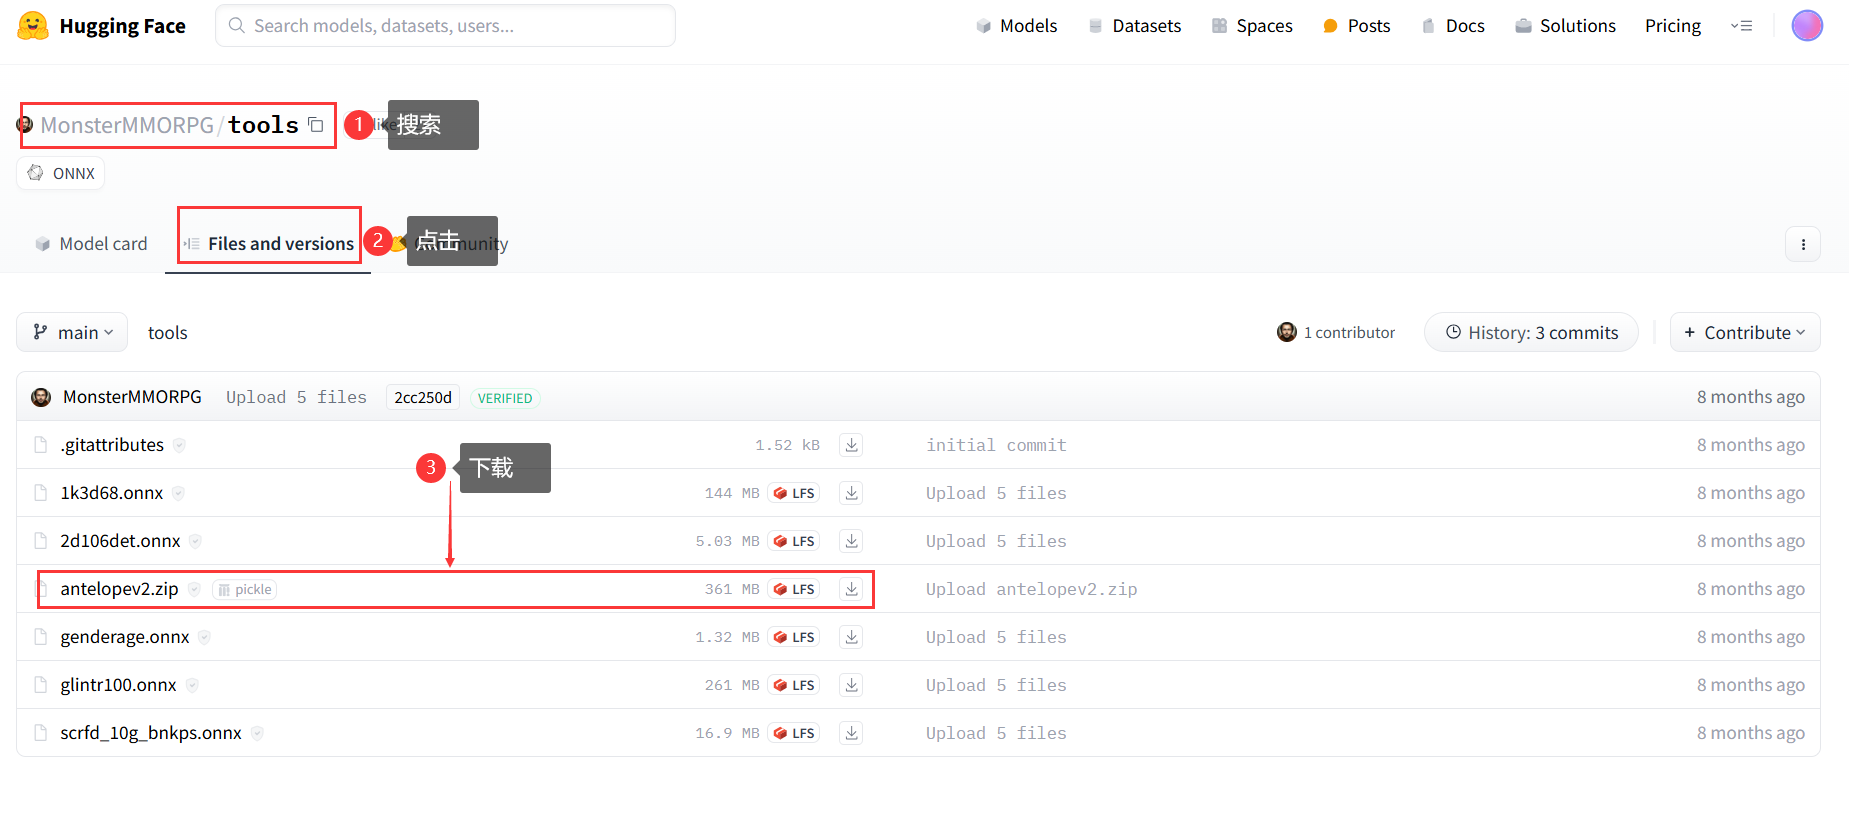Focus the search models, datasets, users field
1849x824 pixels.
[x=445, y=26]
